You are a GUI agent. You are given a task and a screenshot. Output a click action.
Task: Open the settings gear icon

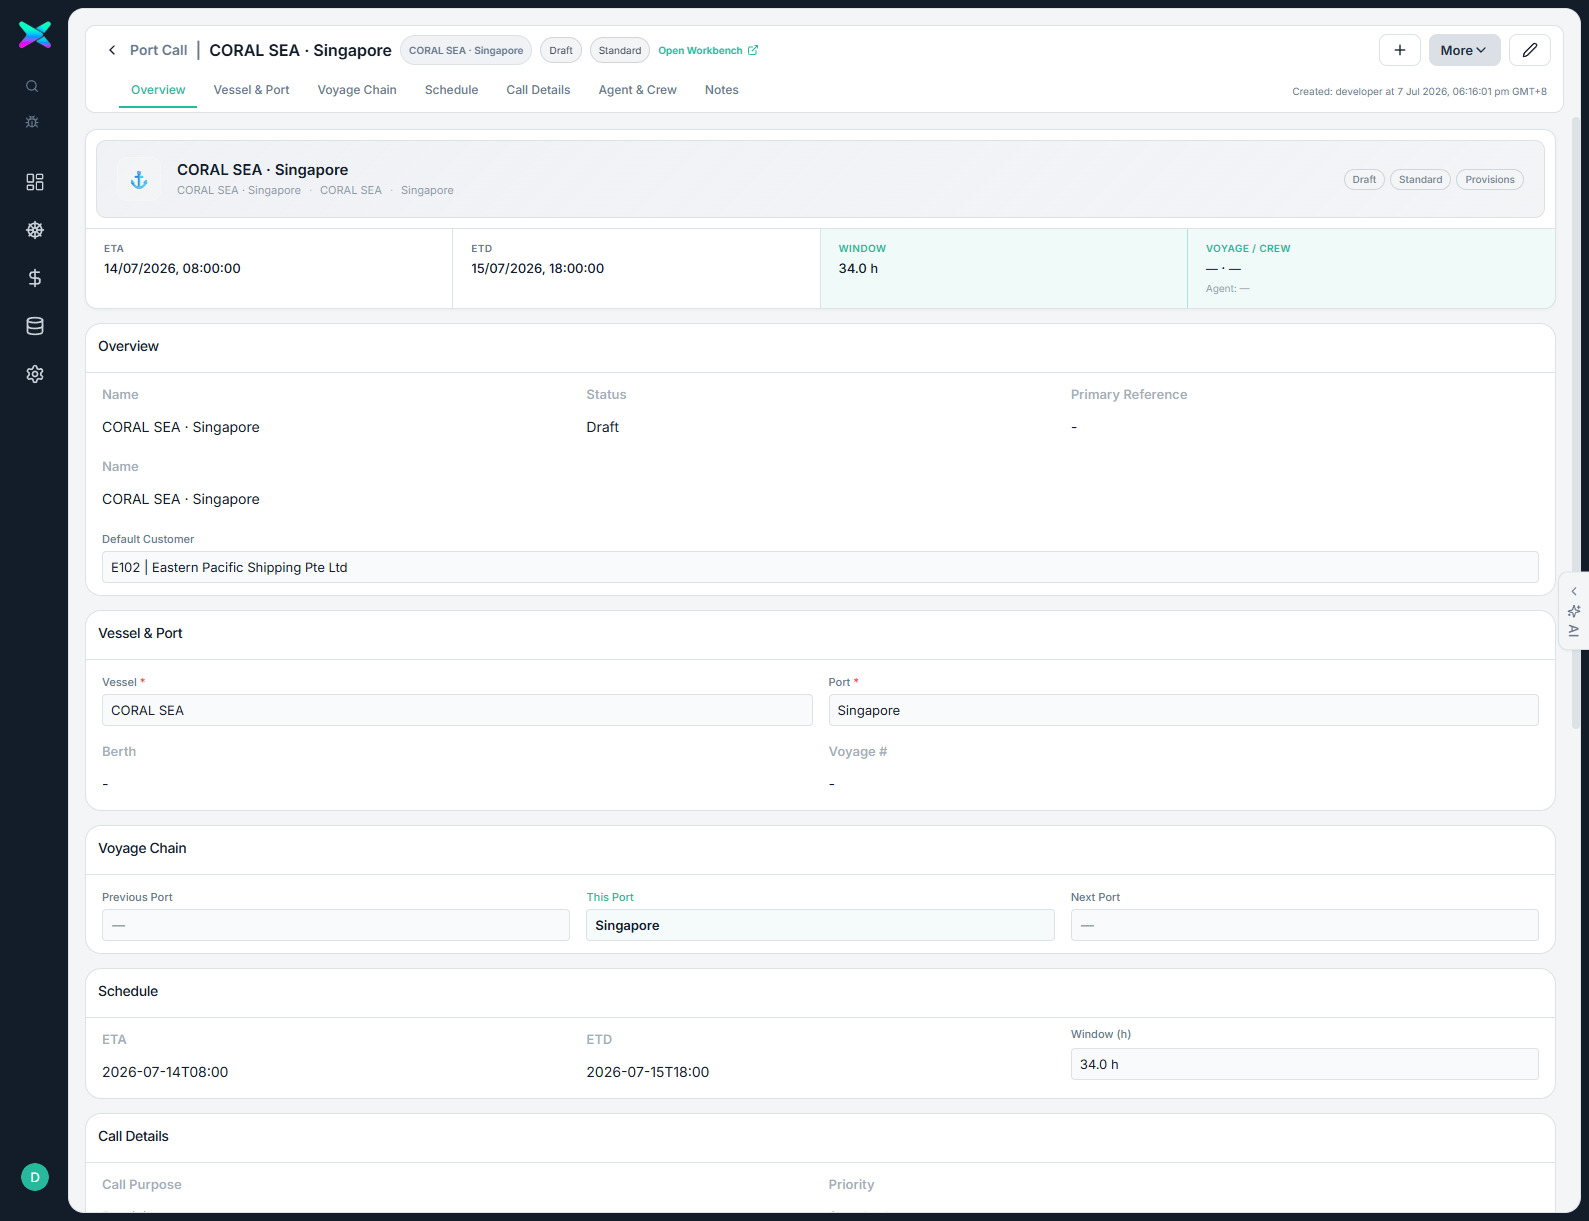pos(35,374)
